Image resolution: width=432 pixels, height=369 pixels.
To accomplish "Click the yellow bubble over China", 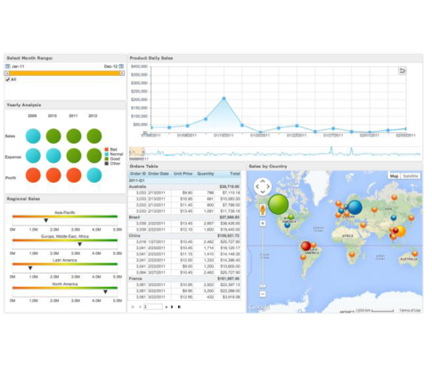I will click(401, 231).
